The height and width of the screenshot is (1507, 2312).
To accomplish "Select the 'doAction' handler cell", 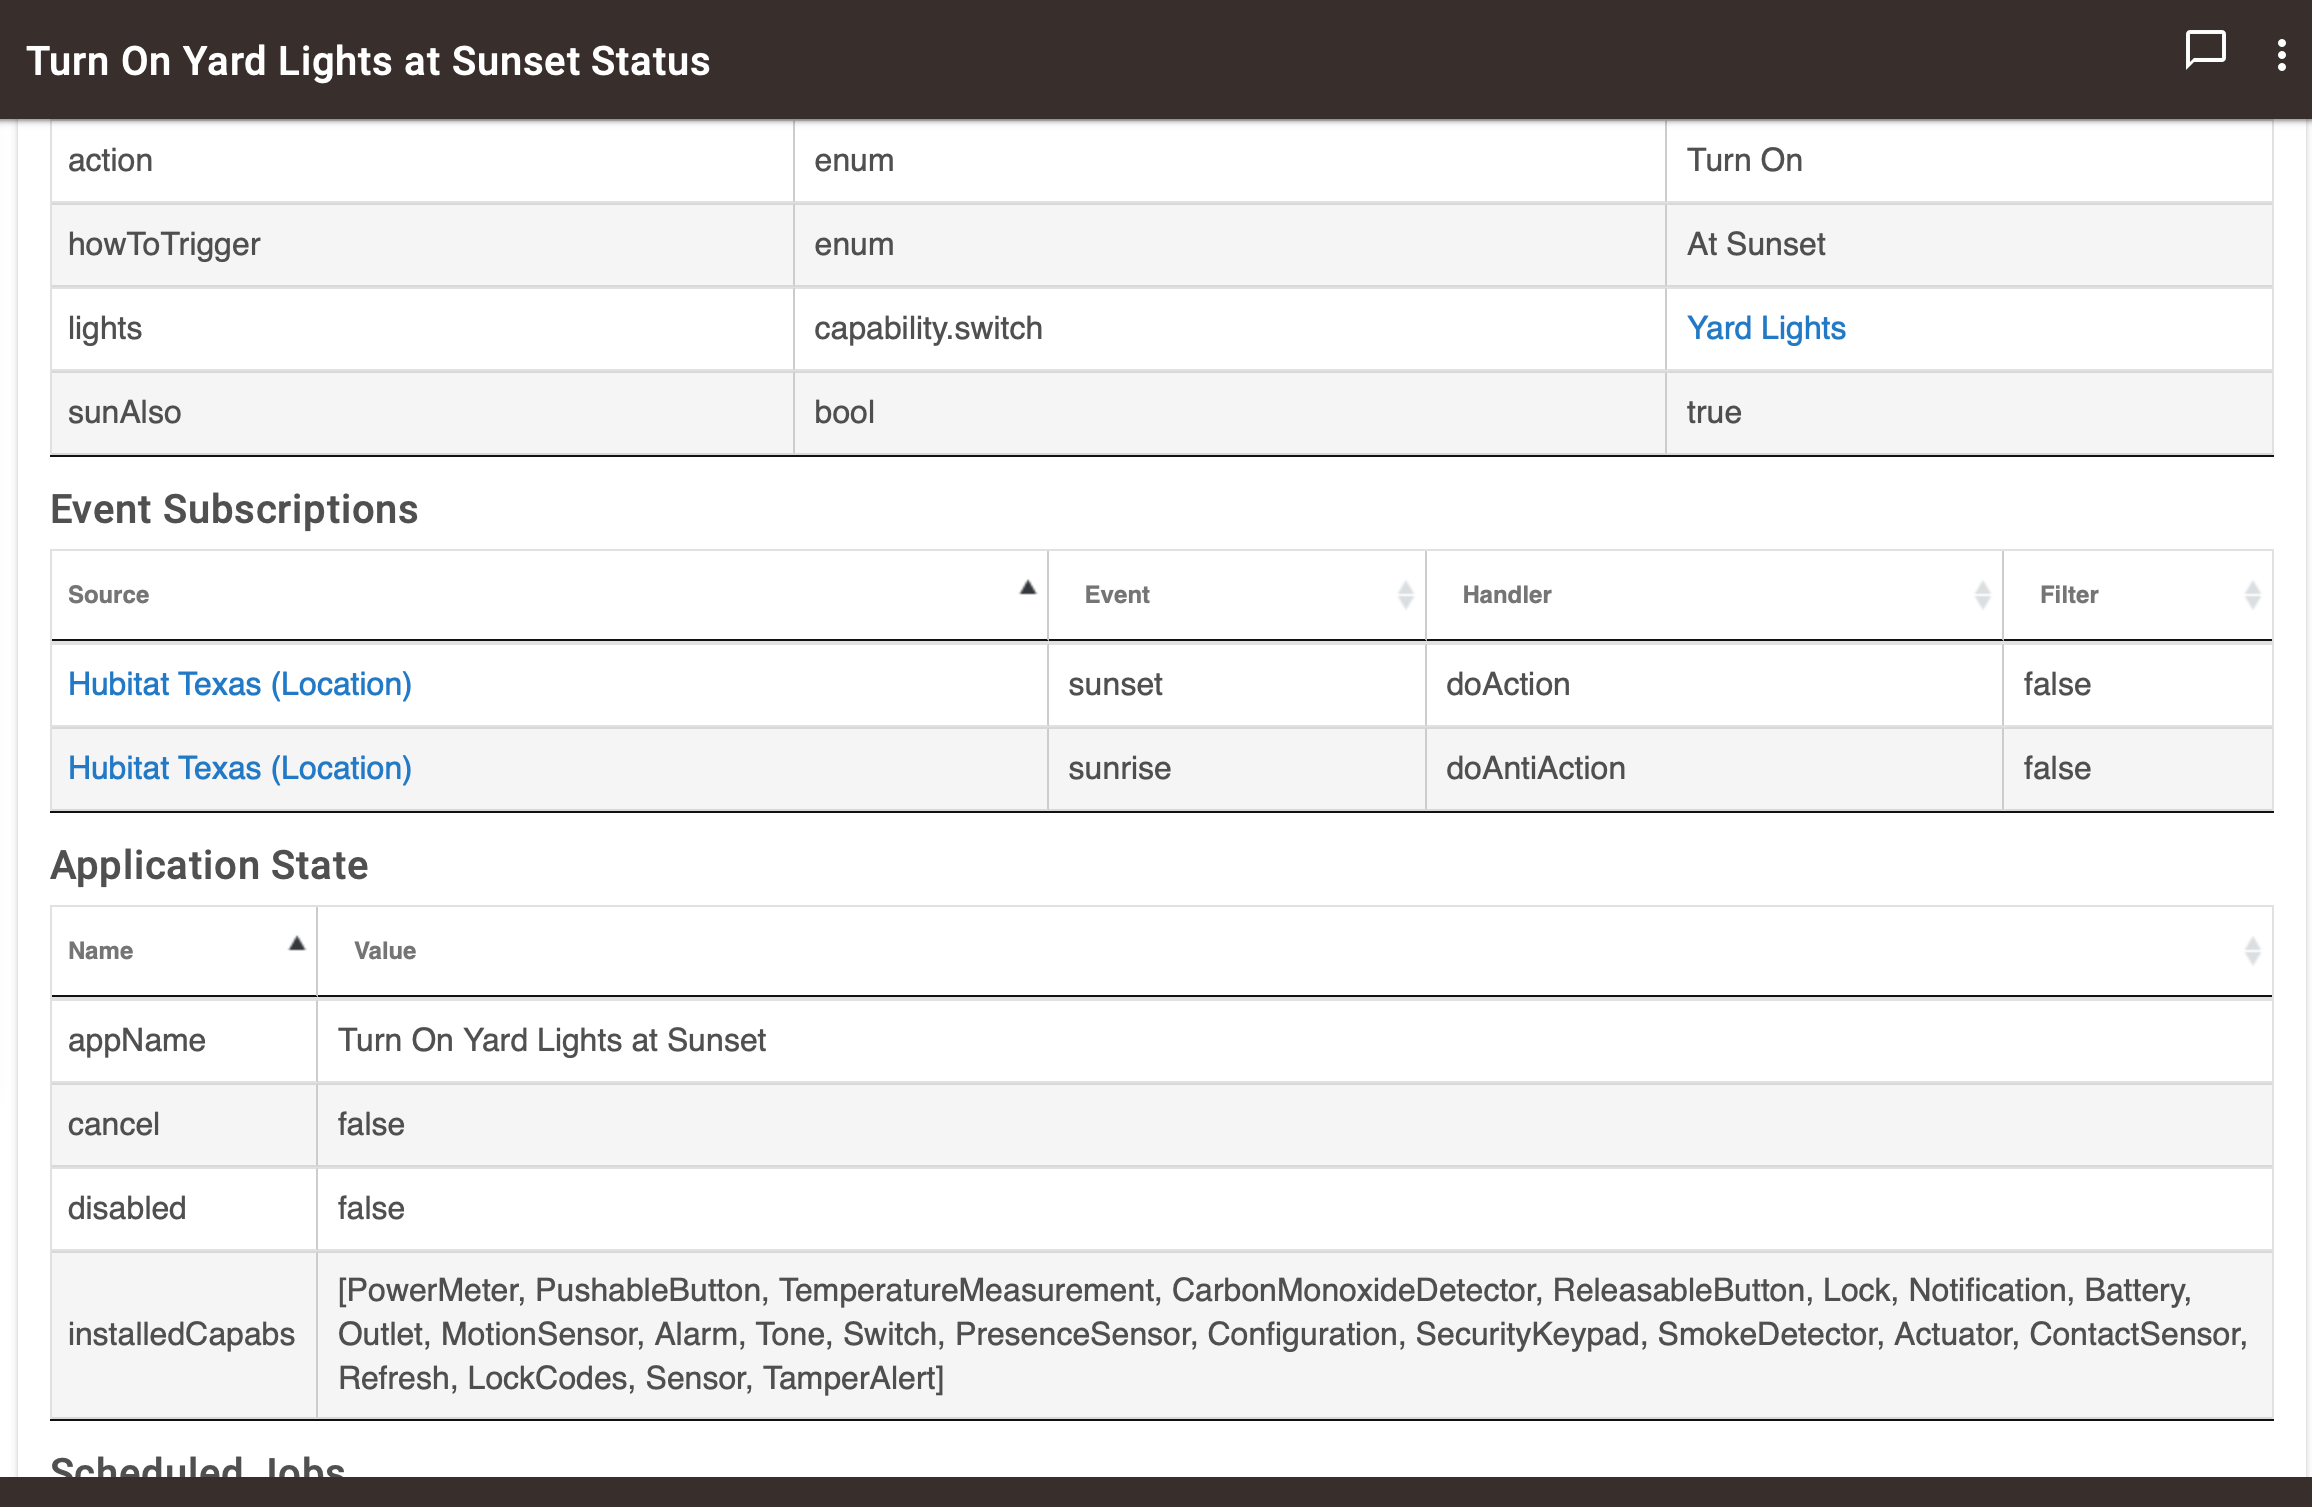I will click(1714, 684).
